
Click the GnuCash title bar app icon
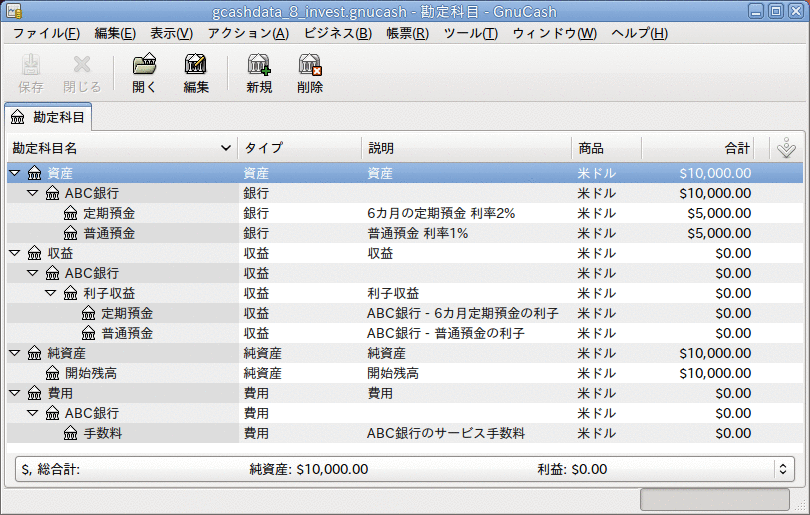[14, 11]
